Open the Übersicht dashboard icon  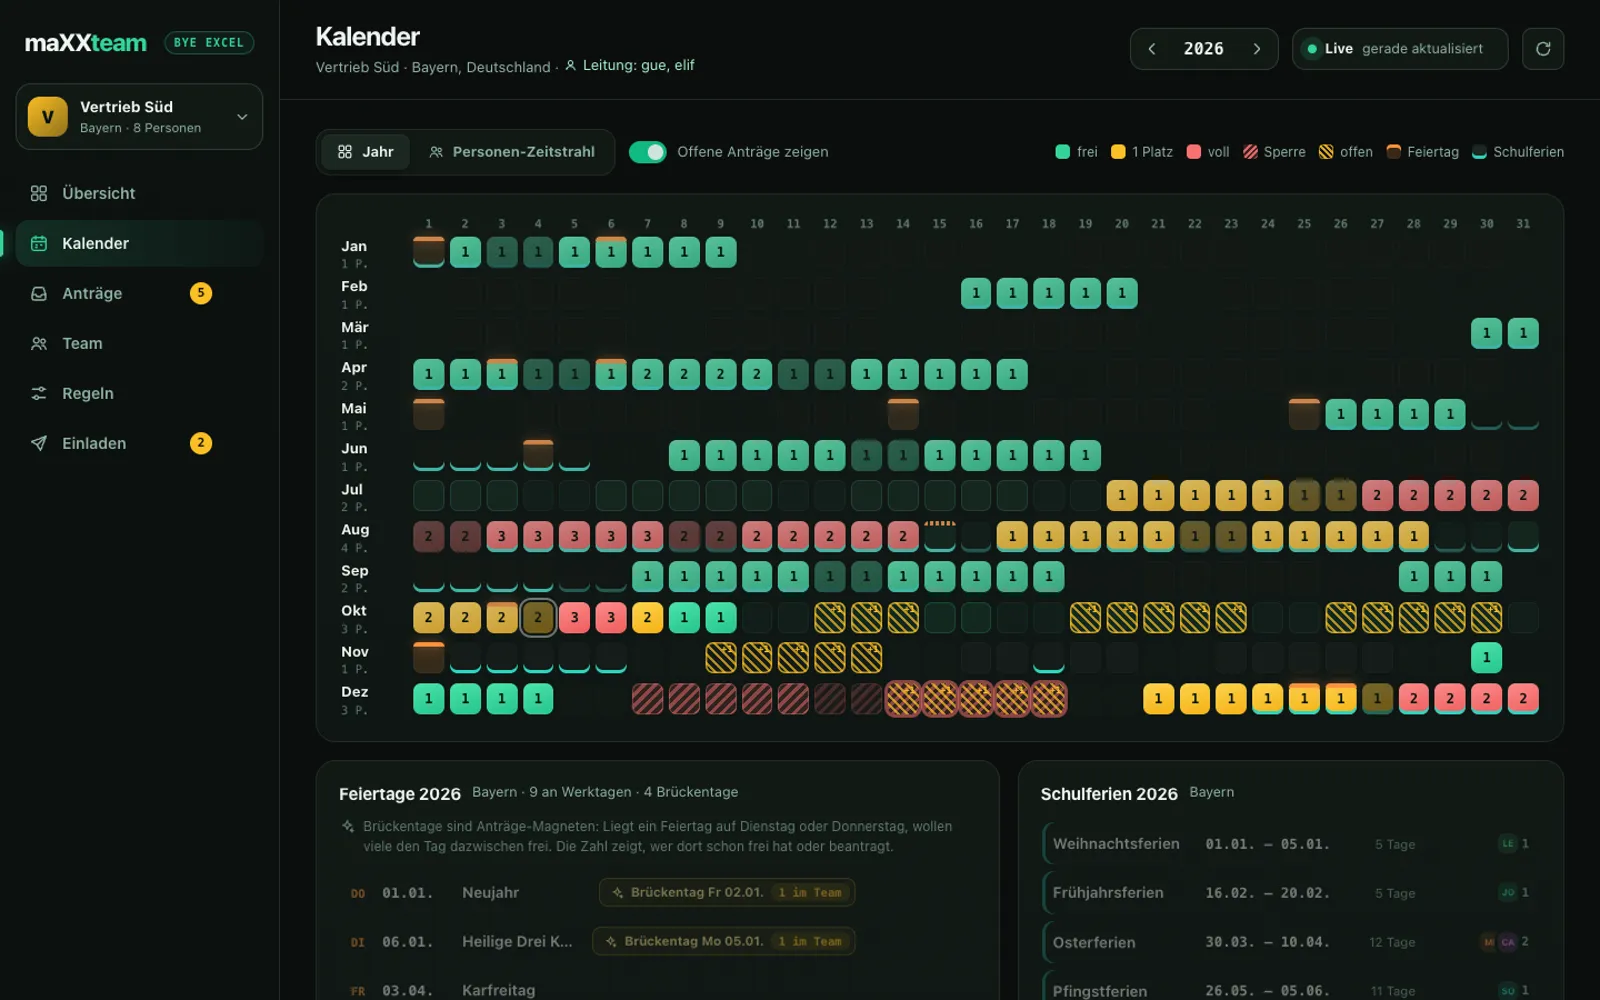pyautogui.click(x=39, y=193)
